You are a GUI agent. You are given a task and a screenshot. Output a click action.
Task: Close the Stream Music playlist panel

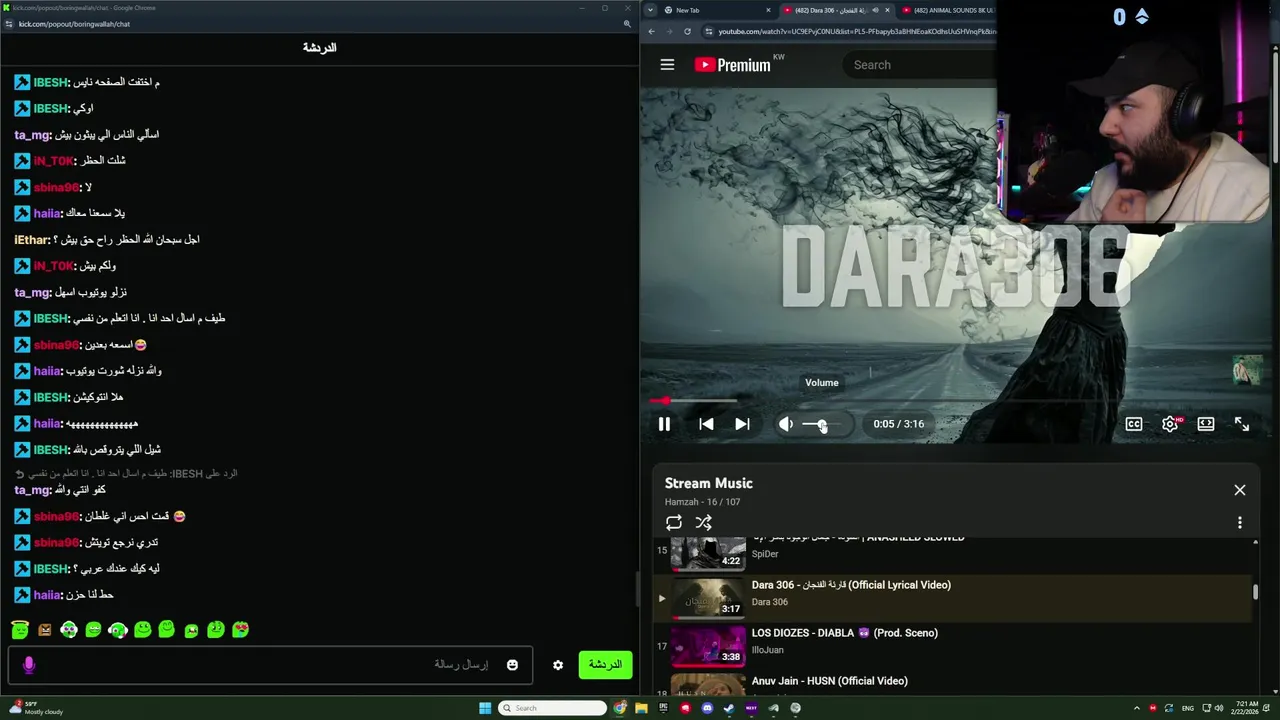(1240, 490)
